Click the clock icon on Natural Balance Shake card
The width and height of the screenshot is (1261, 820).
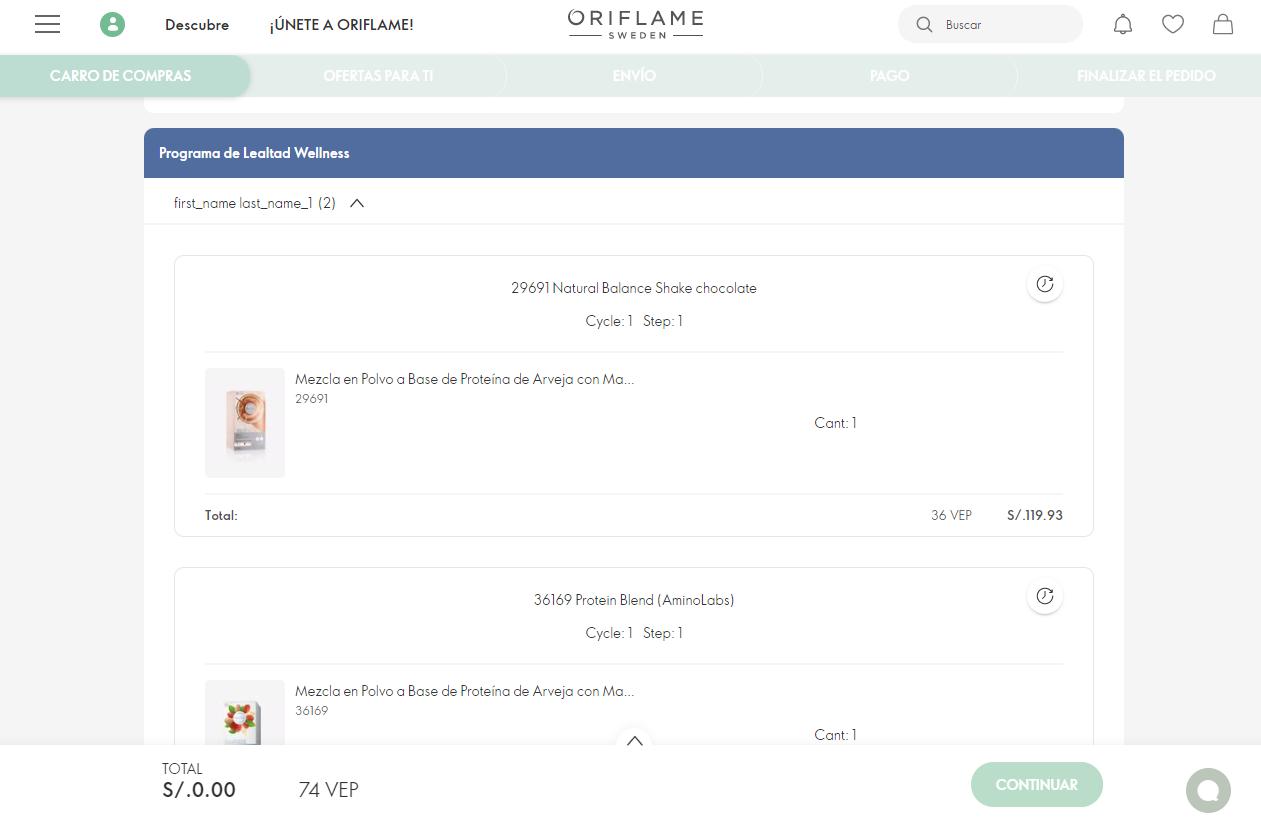point(1045,284)
